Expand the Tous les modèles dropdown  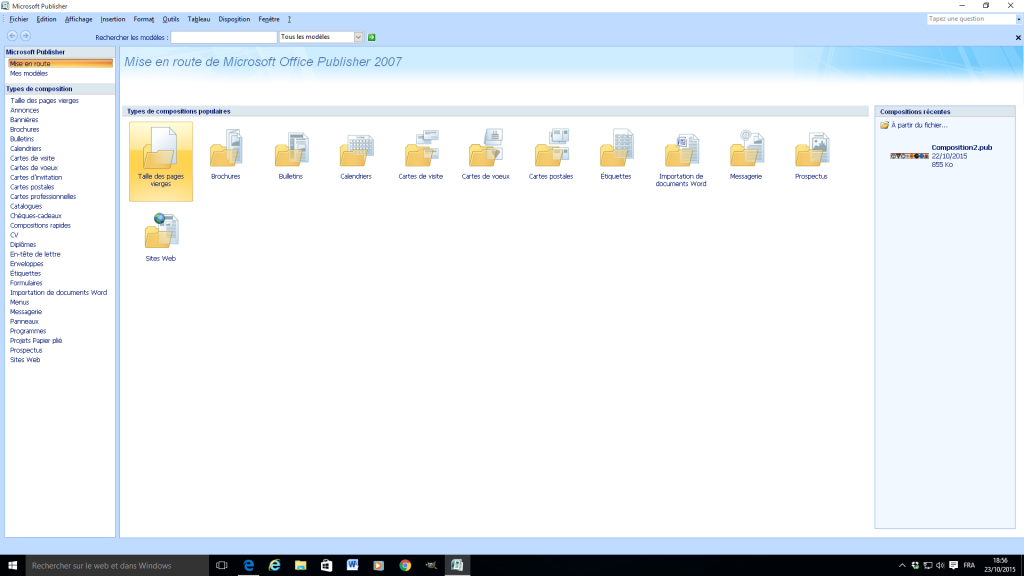[x=358, y=37]
